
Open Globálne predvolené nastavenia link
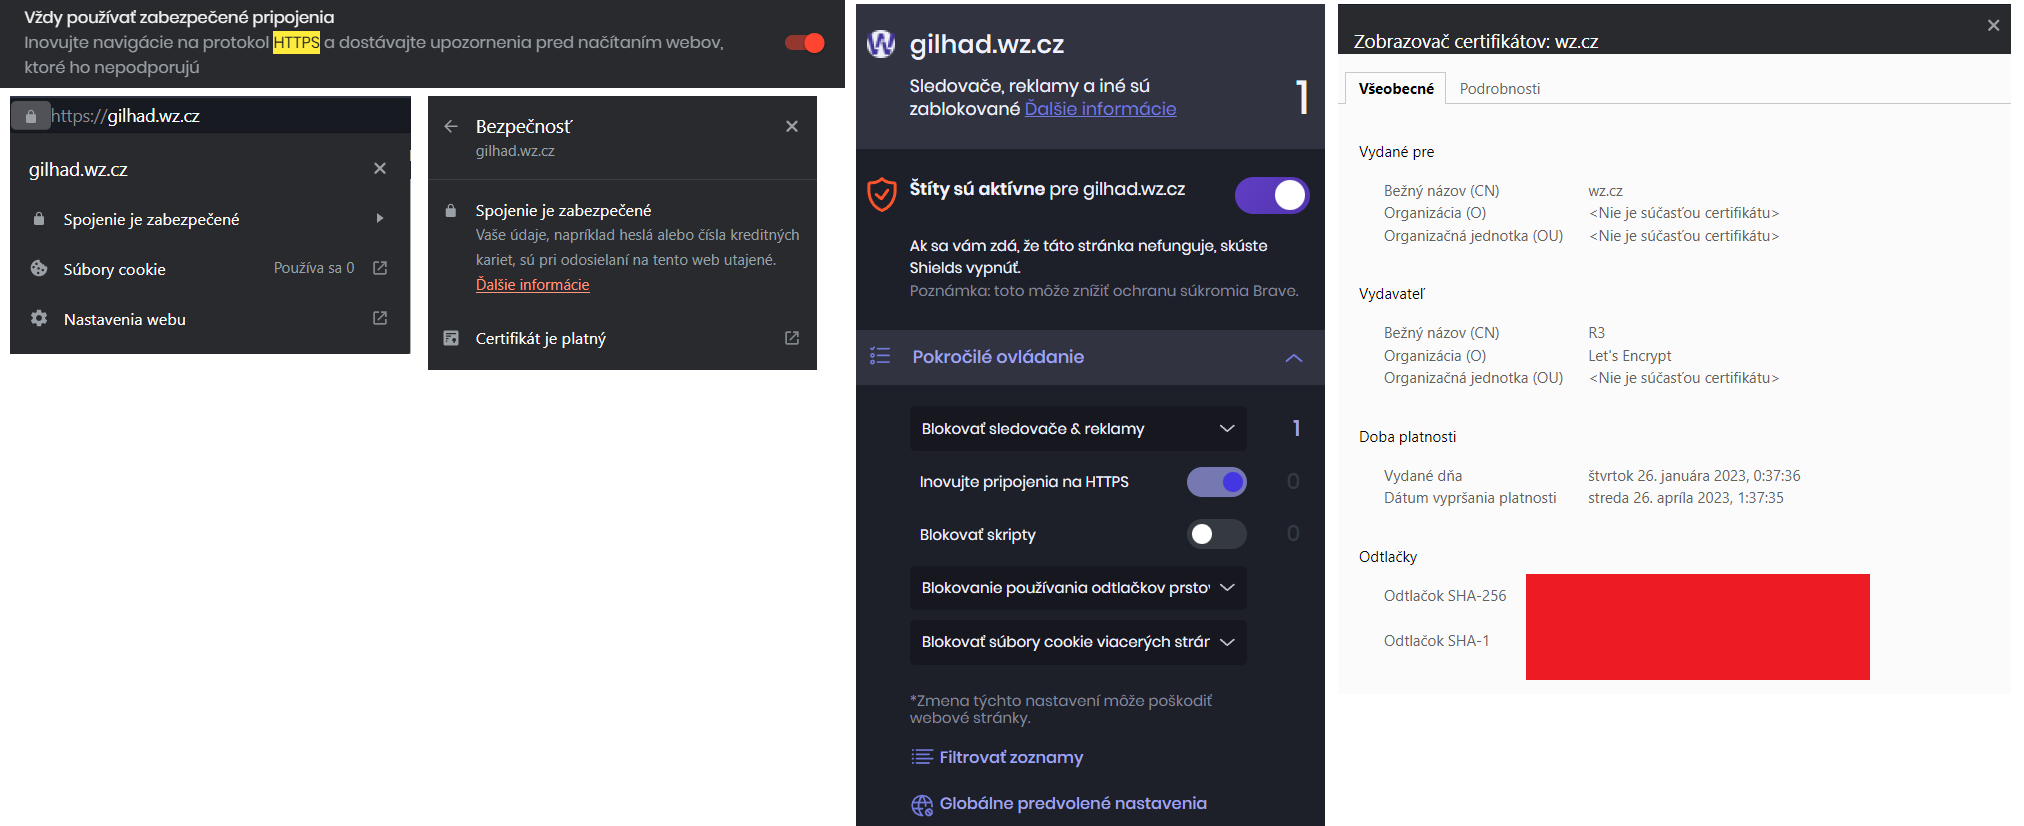click(x=1072, y=804)
